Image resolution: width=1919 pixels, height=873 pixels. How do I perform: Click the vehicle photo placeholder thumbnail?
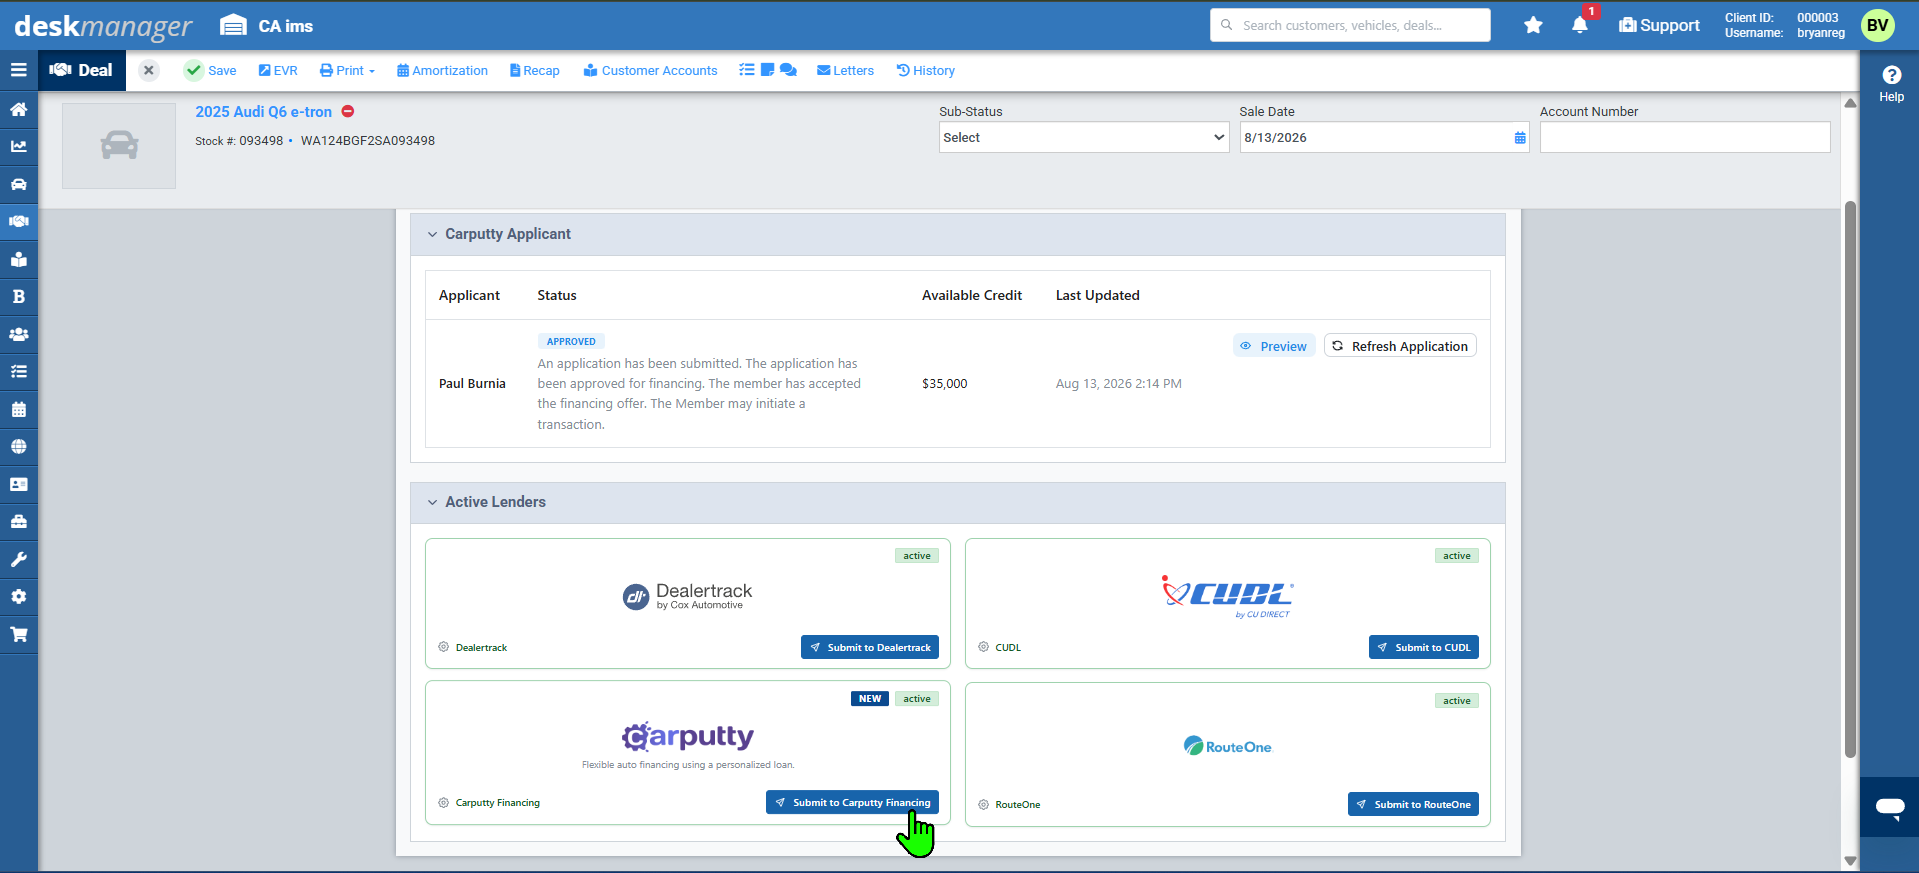pyautogui.click(x=119, y=146)
